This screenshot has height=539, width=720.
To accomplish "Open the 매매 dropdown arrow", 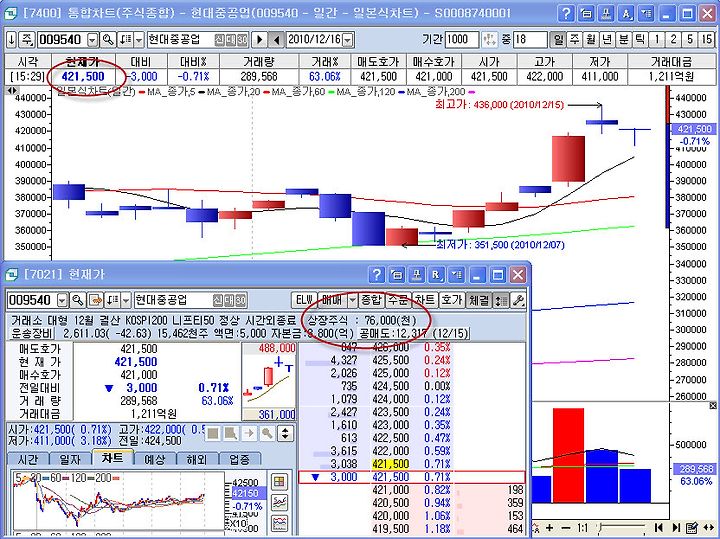I will (x=352, y=301).
